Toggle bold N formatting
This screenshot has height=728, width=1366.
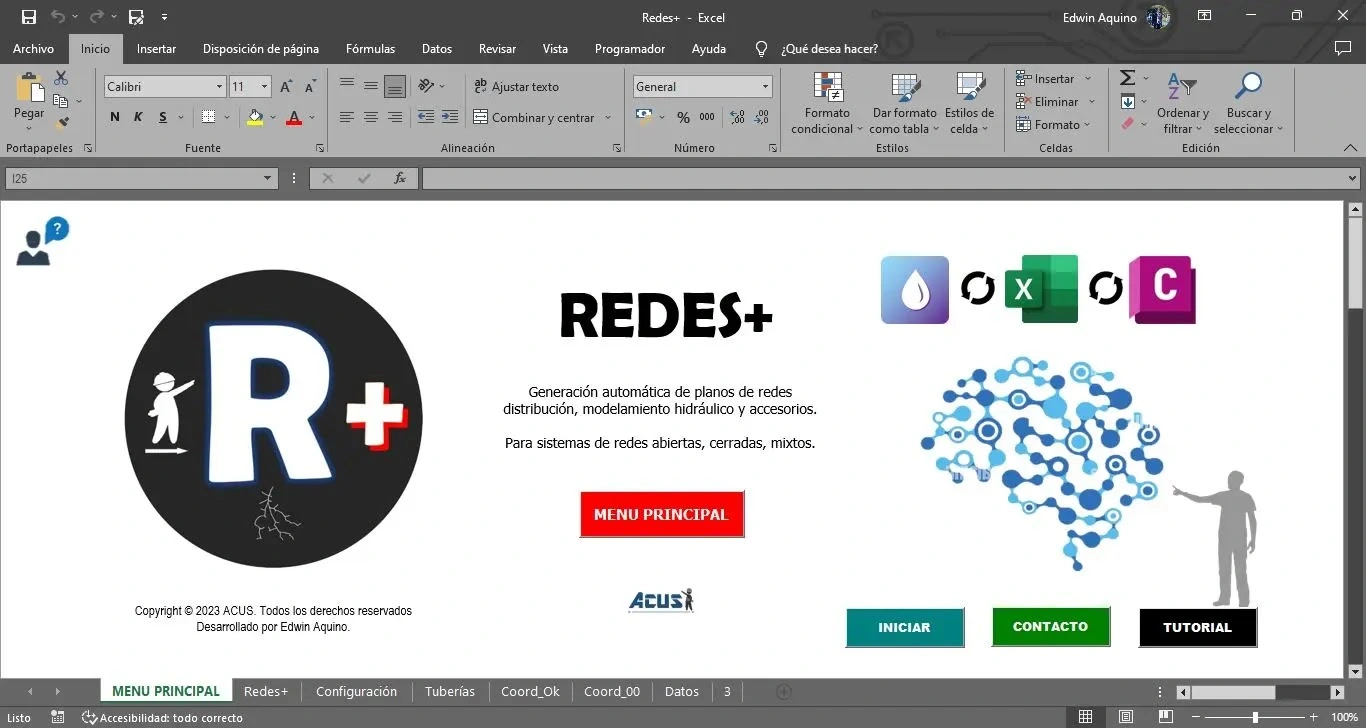pos(115,117)
